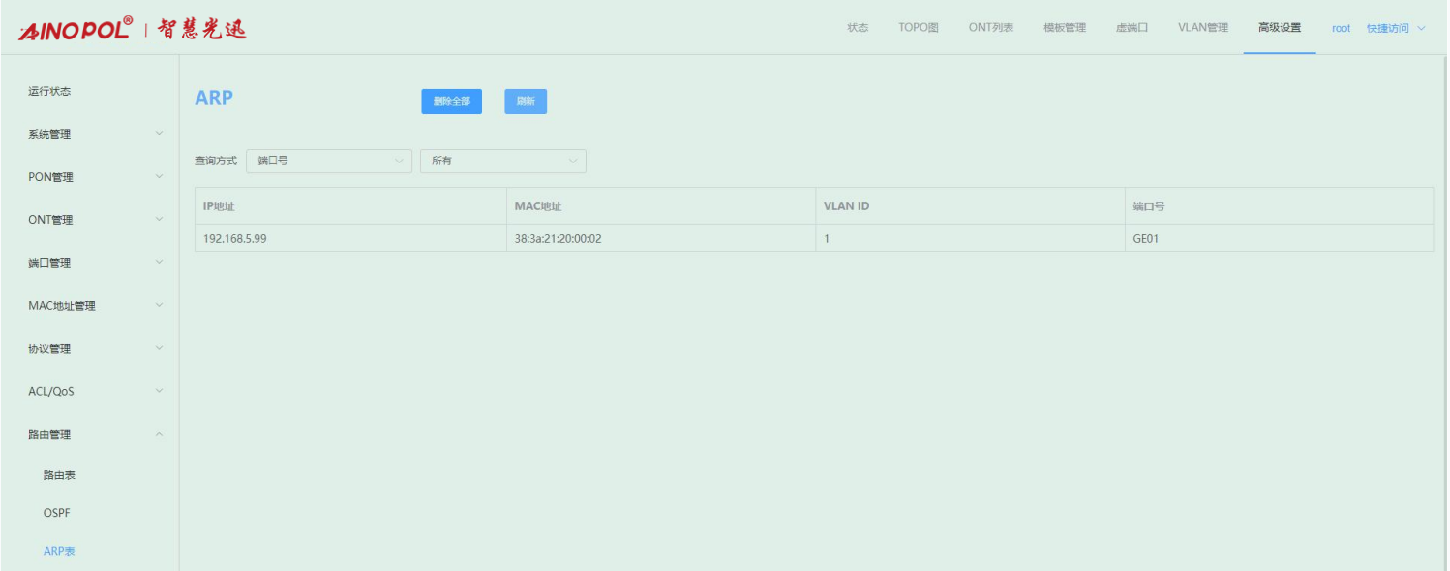The height and width of the screenshot is (571, 1450).
Task: Select OSPF in the sidebar
Action: [57, 513]
